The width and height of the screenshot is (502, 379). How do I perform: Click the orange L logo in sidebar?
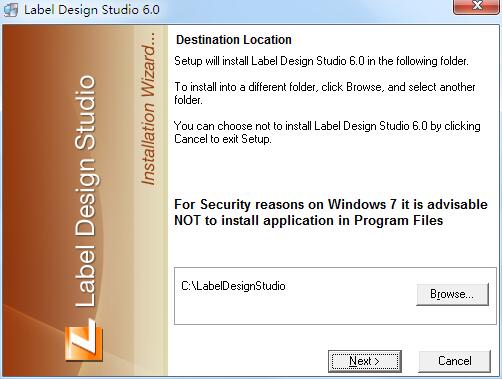point(84,340)
